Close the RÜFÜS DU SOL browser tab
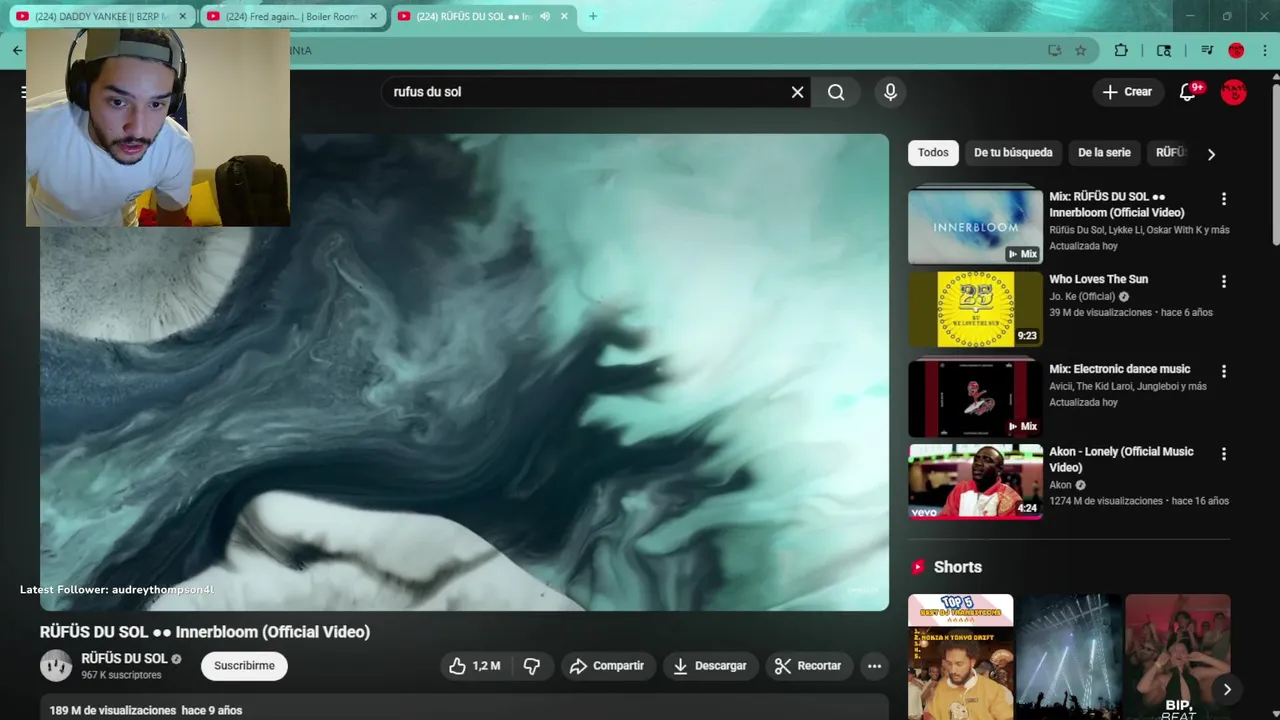This screenshot has width=1280, height=720. point(564,16)
